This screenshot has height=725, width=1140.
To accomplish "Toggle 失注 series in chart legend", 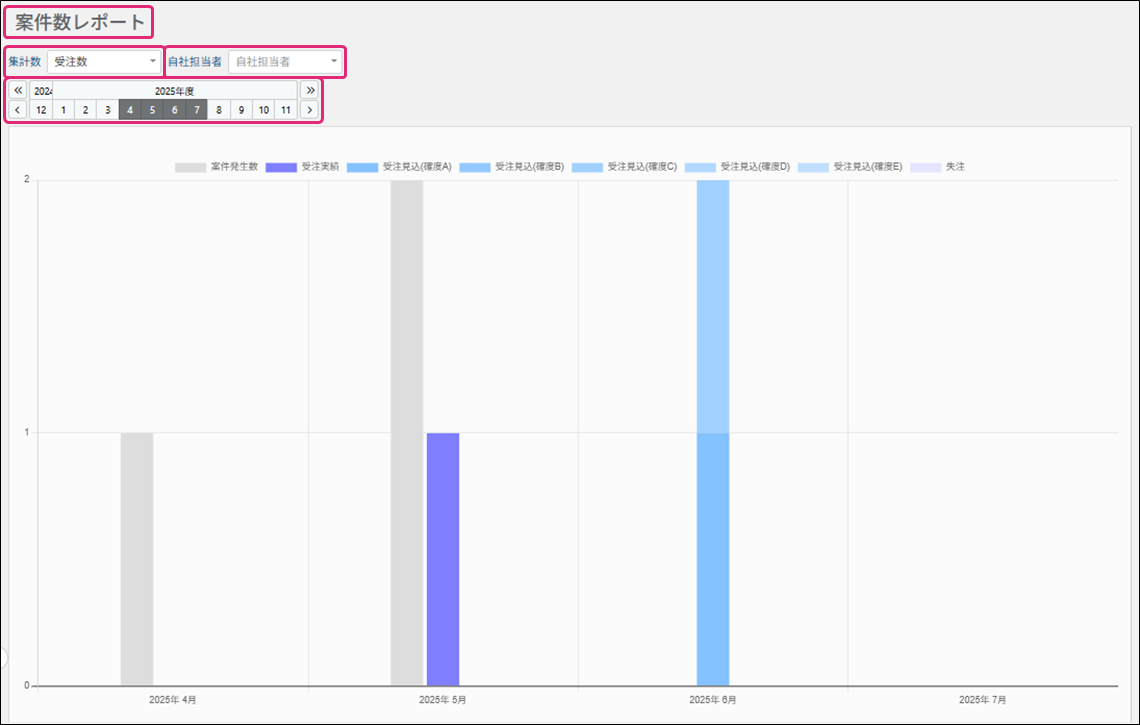I will pos(938,167).
